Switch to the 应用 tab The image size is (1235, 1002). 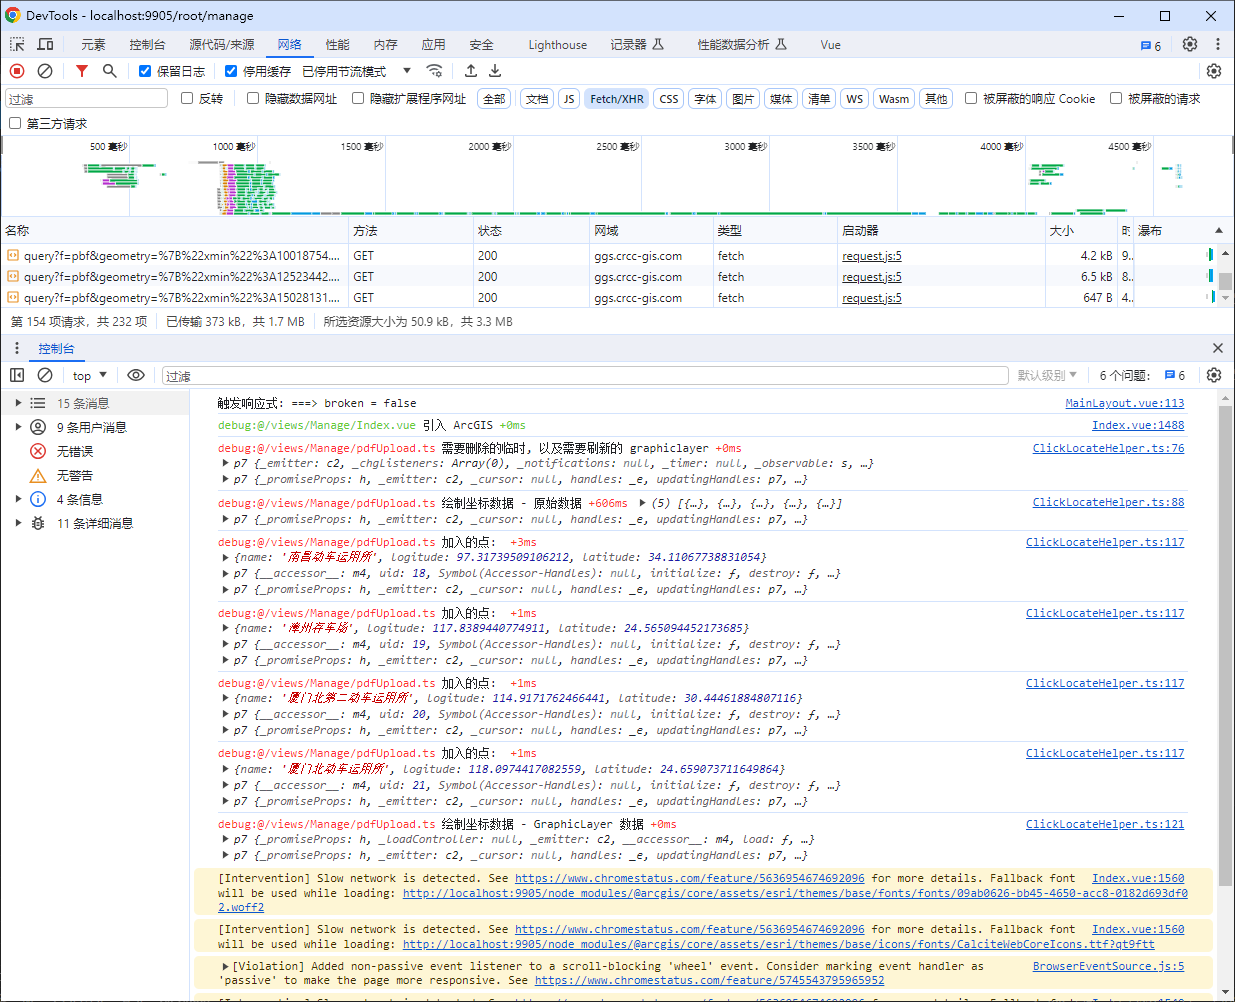pyautogui.click(x=433, y=45)
